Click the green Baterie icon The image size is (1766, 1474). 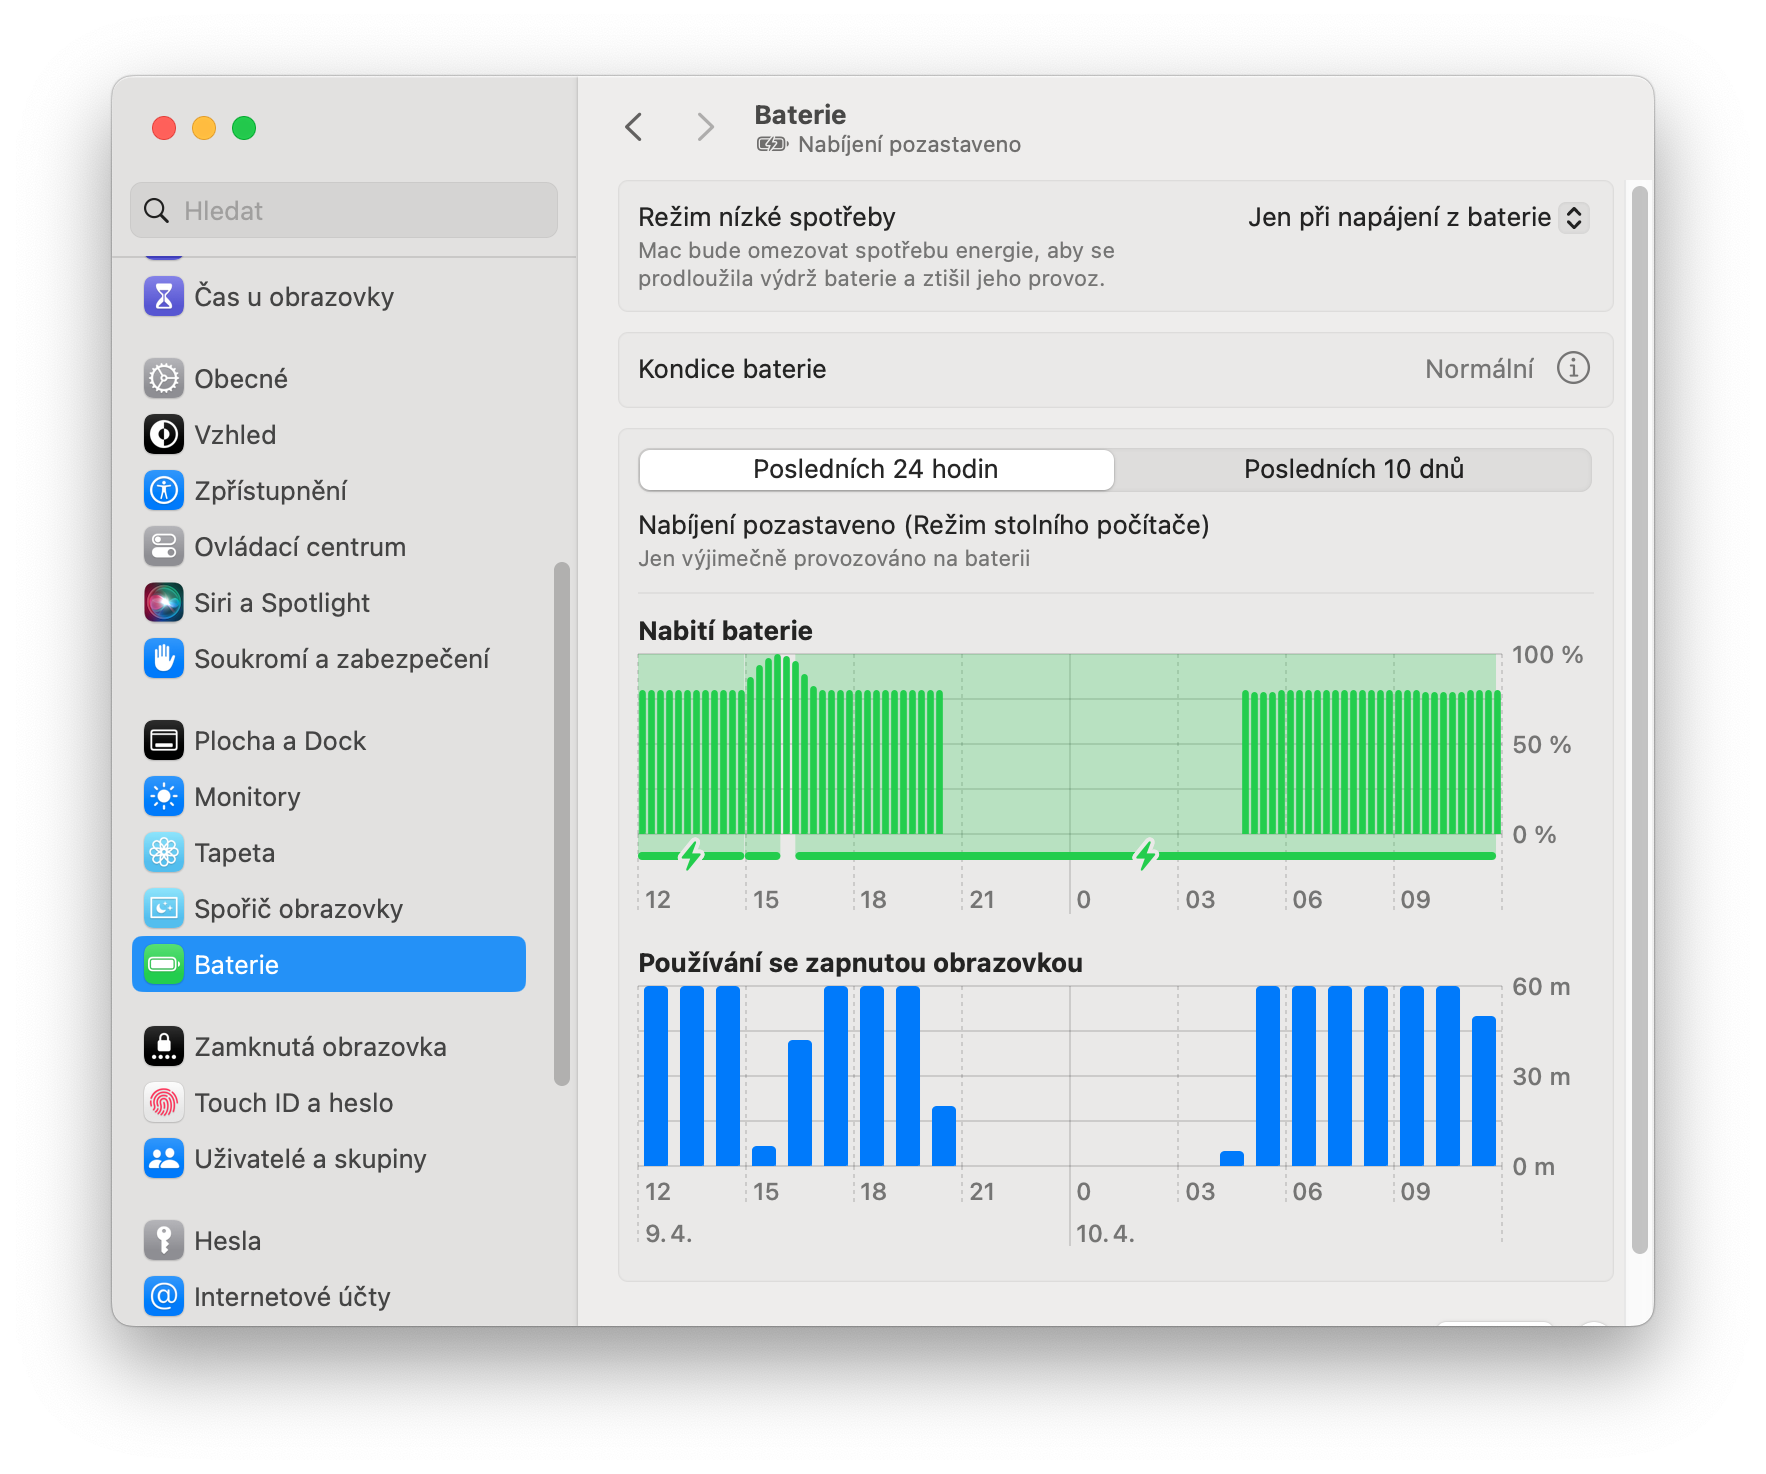tap(164, 965)
